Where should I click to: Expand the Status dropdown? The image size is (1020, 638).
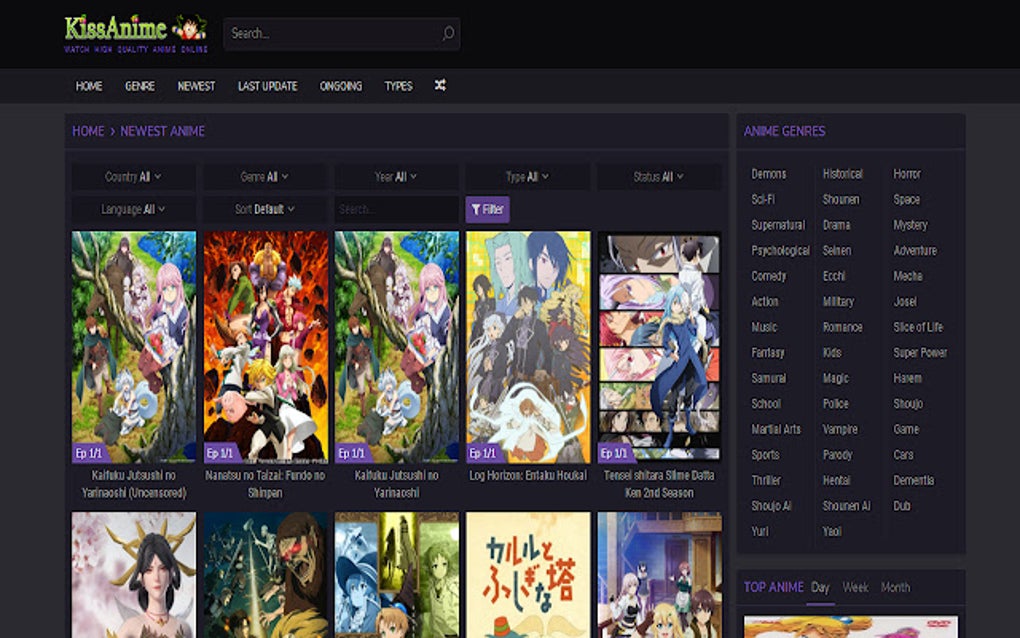point(658,176)
